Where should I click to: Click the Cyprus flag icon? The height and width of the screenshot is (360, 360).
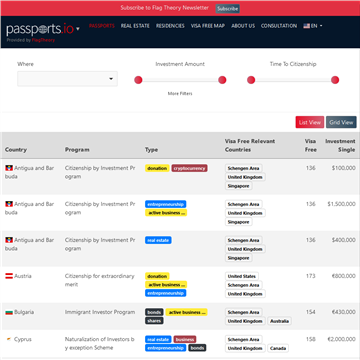click(9, 339)
